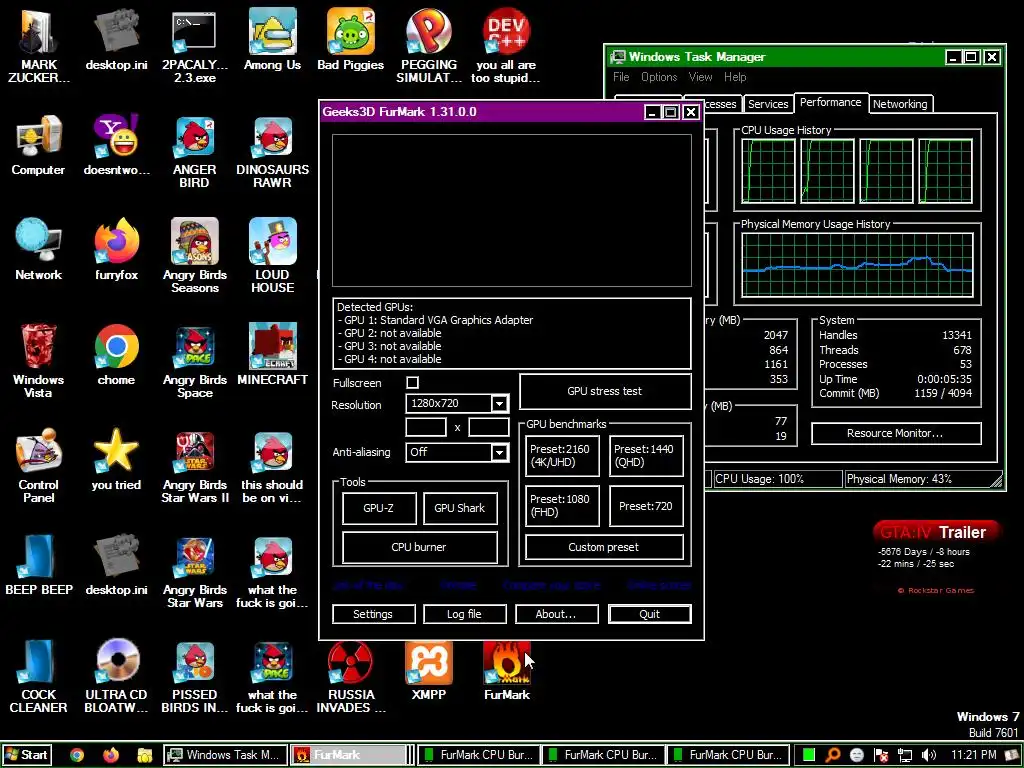Run the Preset:720 benchmark
Image resolution: width=1024 pixels, height=768 pixels.
[x=646, y=505]
